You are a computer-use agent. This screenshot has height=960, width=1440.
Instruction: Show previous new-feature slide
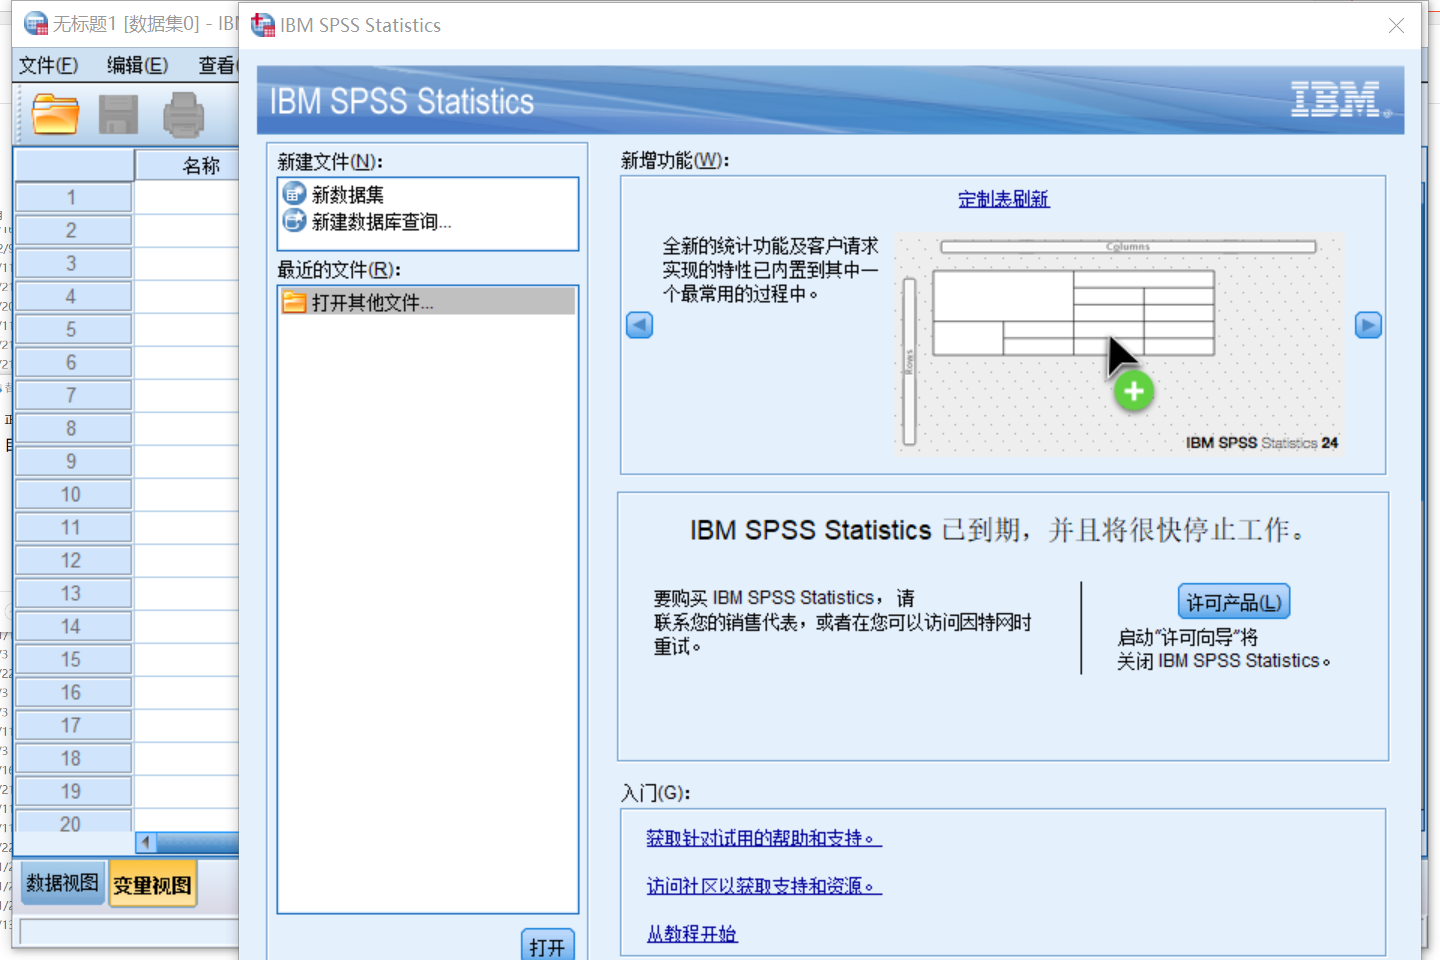(x=639, y=325)
